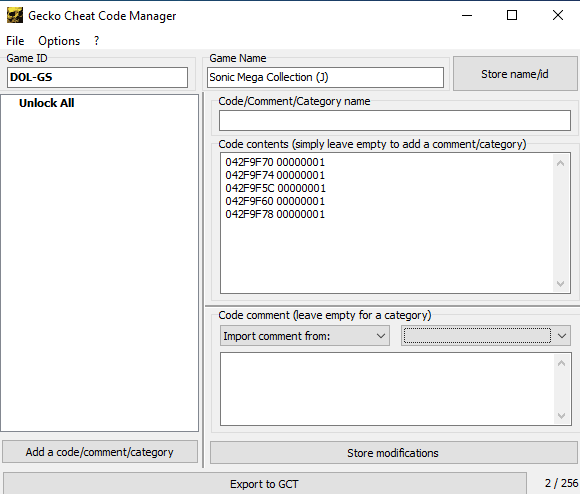The height and width of the screenshot is (494, 580).
Task: Click the Code/Comment/Category name field
Action: click(395, 121)
